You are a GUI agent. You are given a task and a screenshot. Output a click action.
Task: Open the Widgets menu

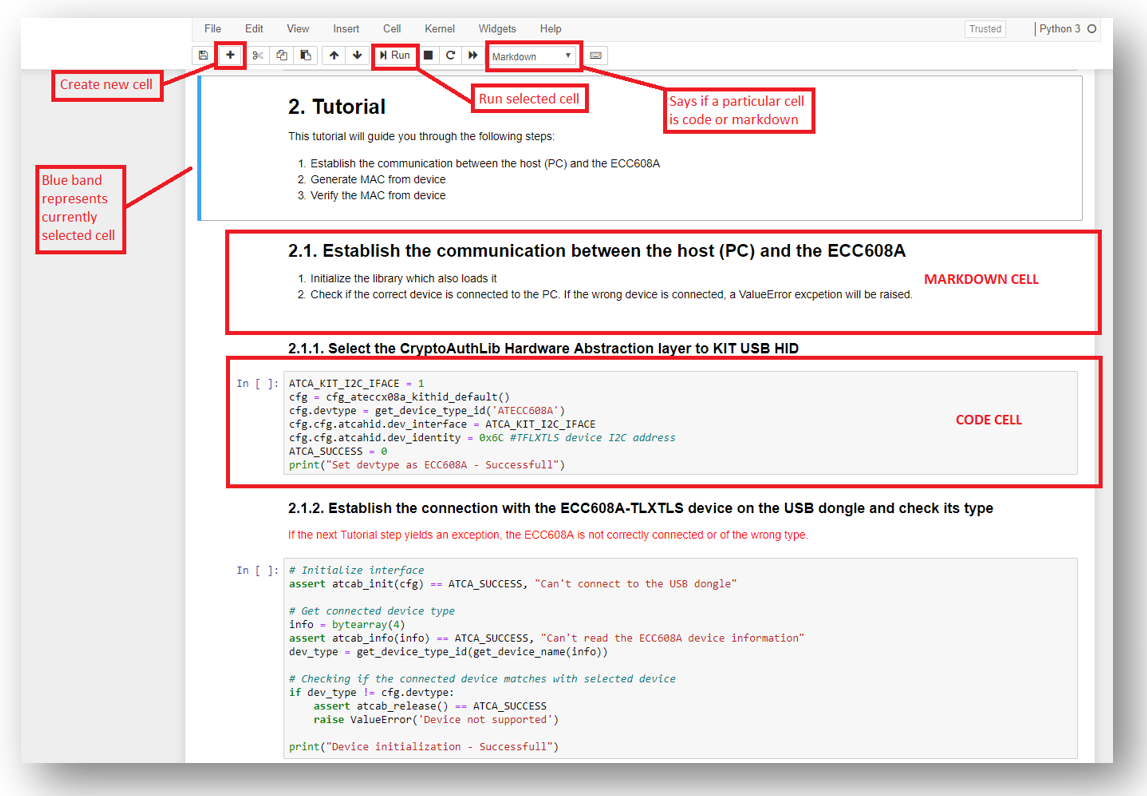pyautogui.click(x=497, y=29)
